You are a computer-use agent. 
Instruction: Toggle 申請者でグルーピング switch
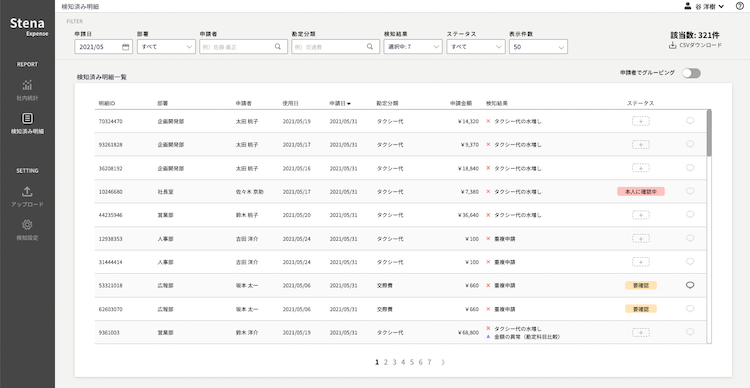pos(691,73)
